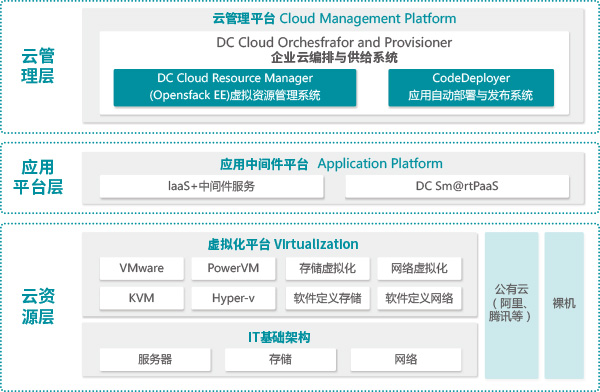600x392 pixels.
Task: Select the 软件定义网络 box
Action: coord(419,298)
